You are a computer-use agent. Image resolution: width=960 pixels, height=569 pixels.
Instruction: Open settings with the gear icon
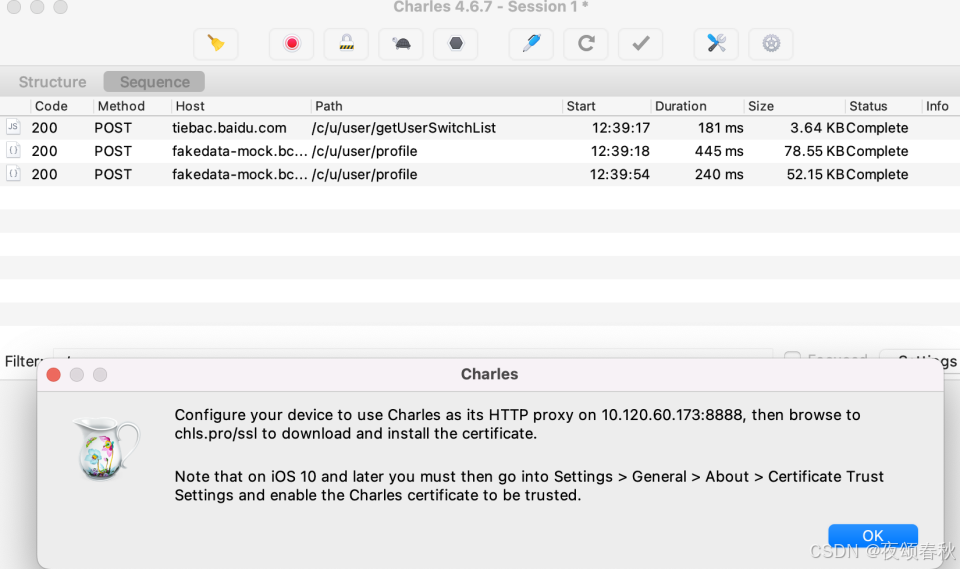pyautogui.click(x=771, y=43)
